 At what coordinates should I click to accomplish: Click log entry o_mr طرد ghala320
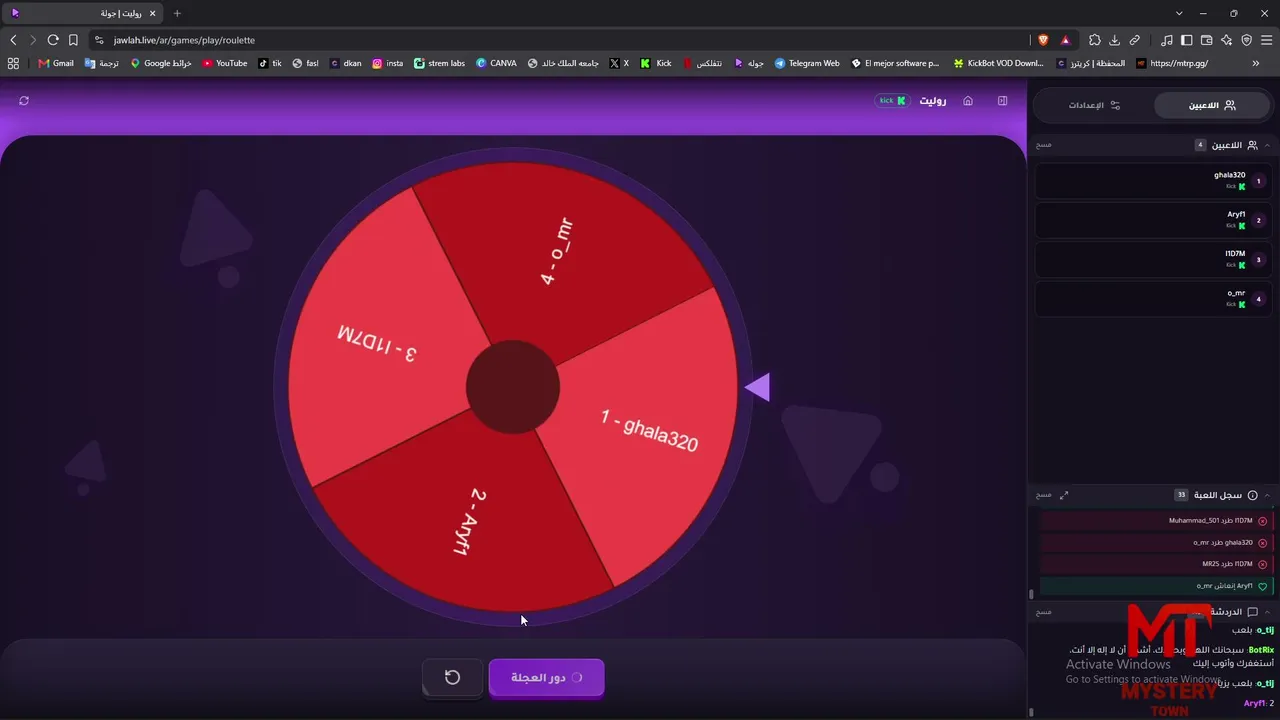pyautogui.click(x=1156, y=543)
